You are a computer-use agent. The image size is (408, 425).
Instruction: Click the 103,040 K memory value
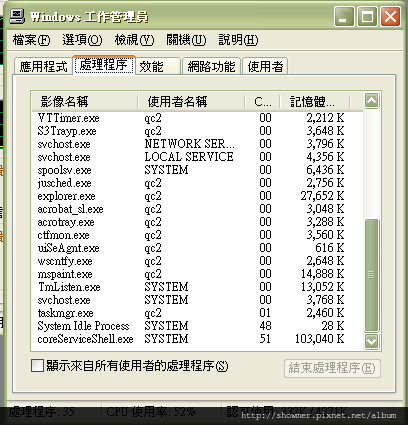coord(320,339)
